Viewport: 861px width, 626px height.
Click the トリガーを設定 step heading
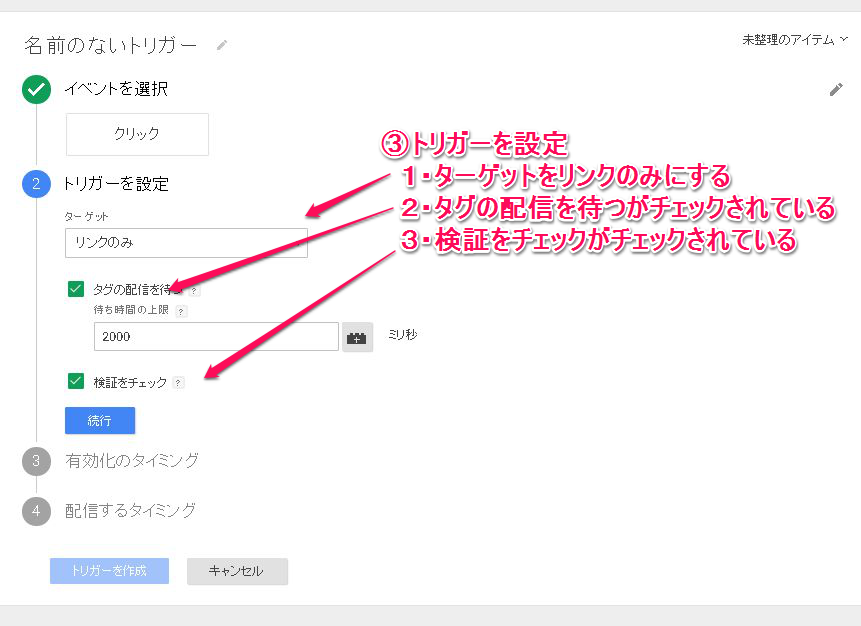[x=116, y=184]
